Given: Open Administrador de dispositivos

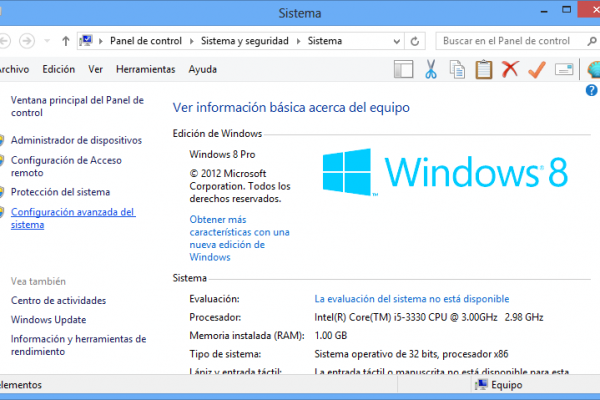Looking at the screenshot, I should point(76,140).
